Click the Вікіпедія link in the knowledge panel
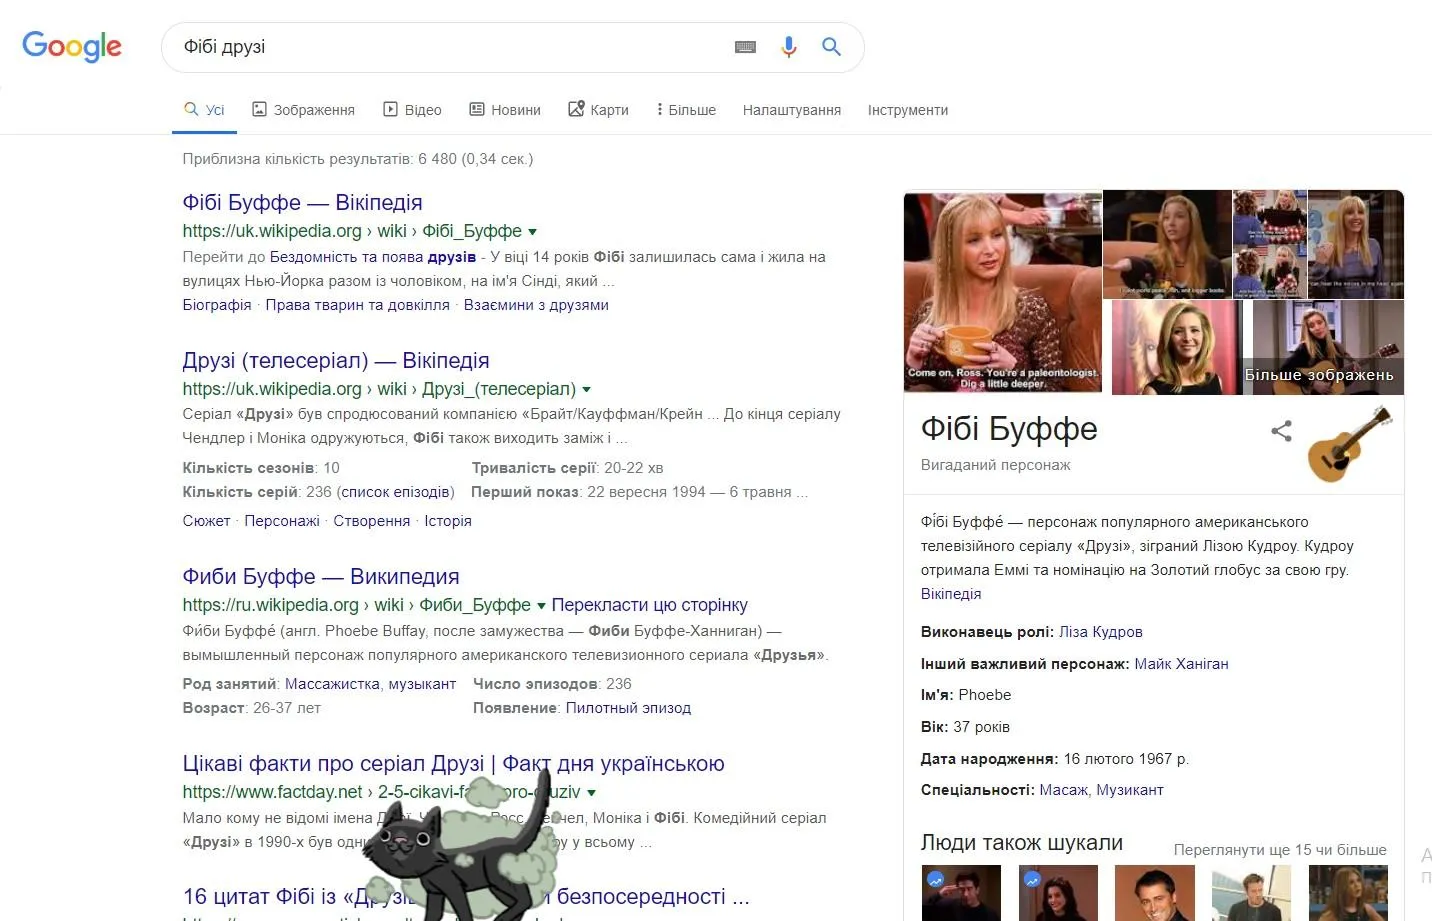 tap(950, 593)
